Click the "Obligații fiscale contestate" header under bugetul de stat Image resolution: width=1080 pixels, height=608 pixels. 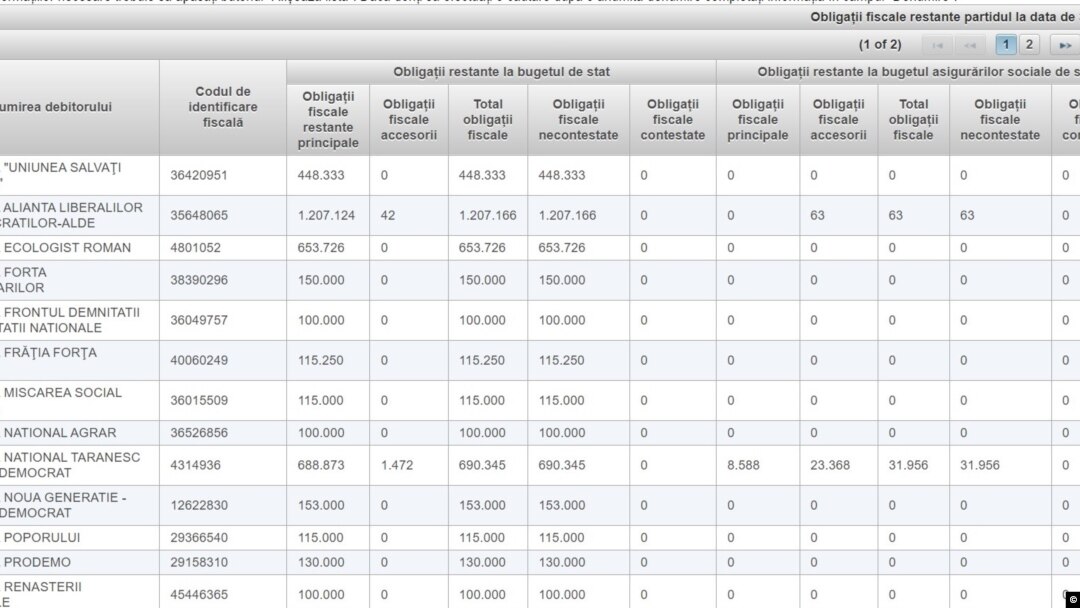pos(672,120)
